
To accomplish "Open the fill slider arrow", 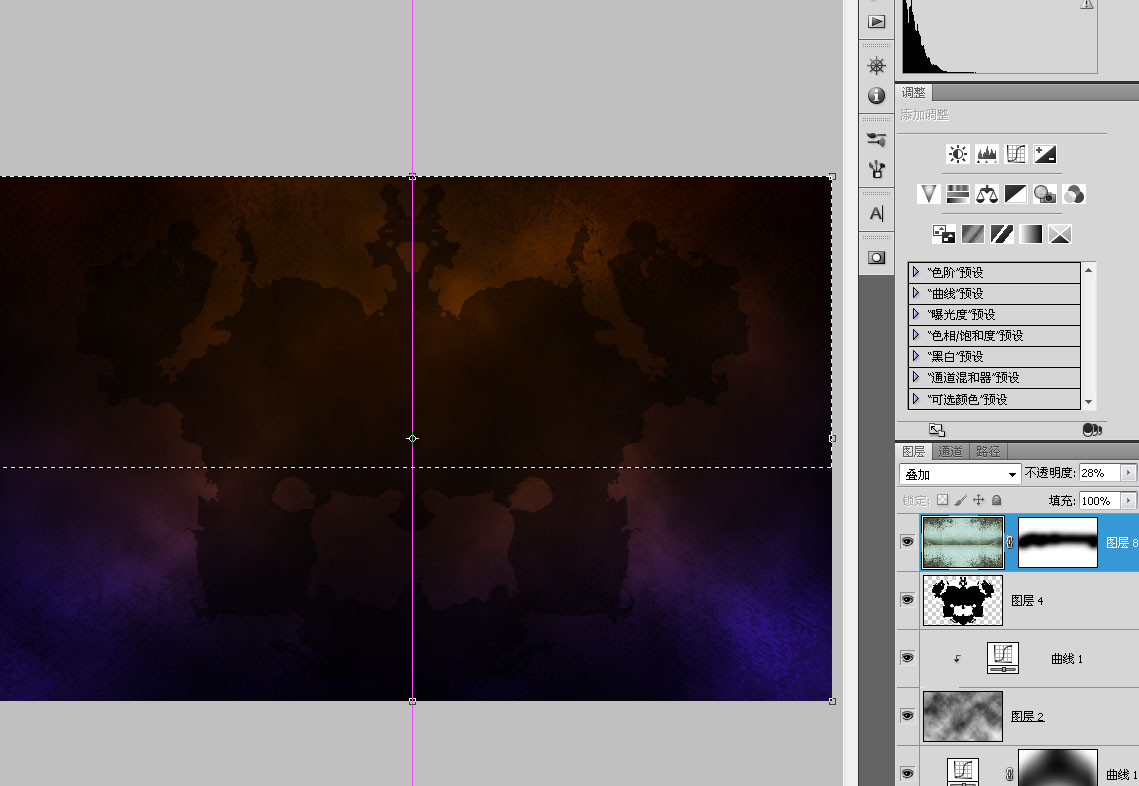I will pyautogui.click(x=1128, y=501).
